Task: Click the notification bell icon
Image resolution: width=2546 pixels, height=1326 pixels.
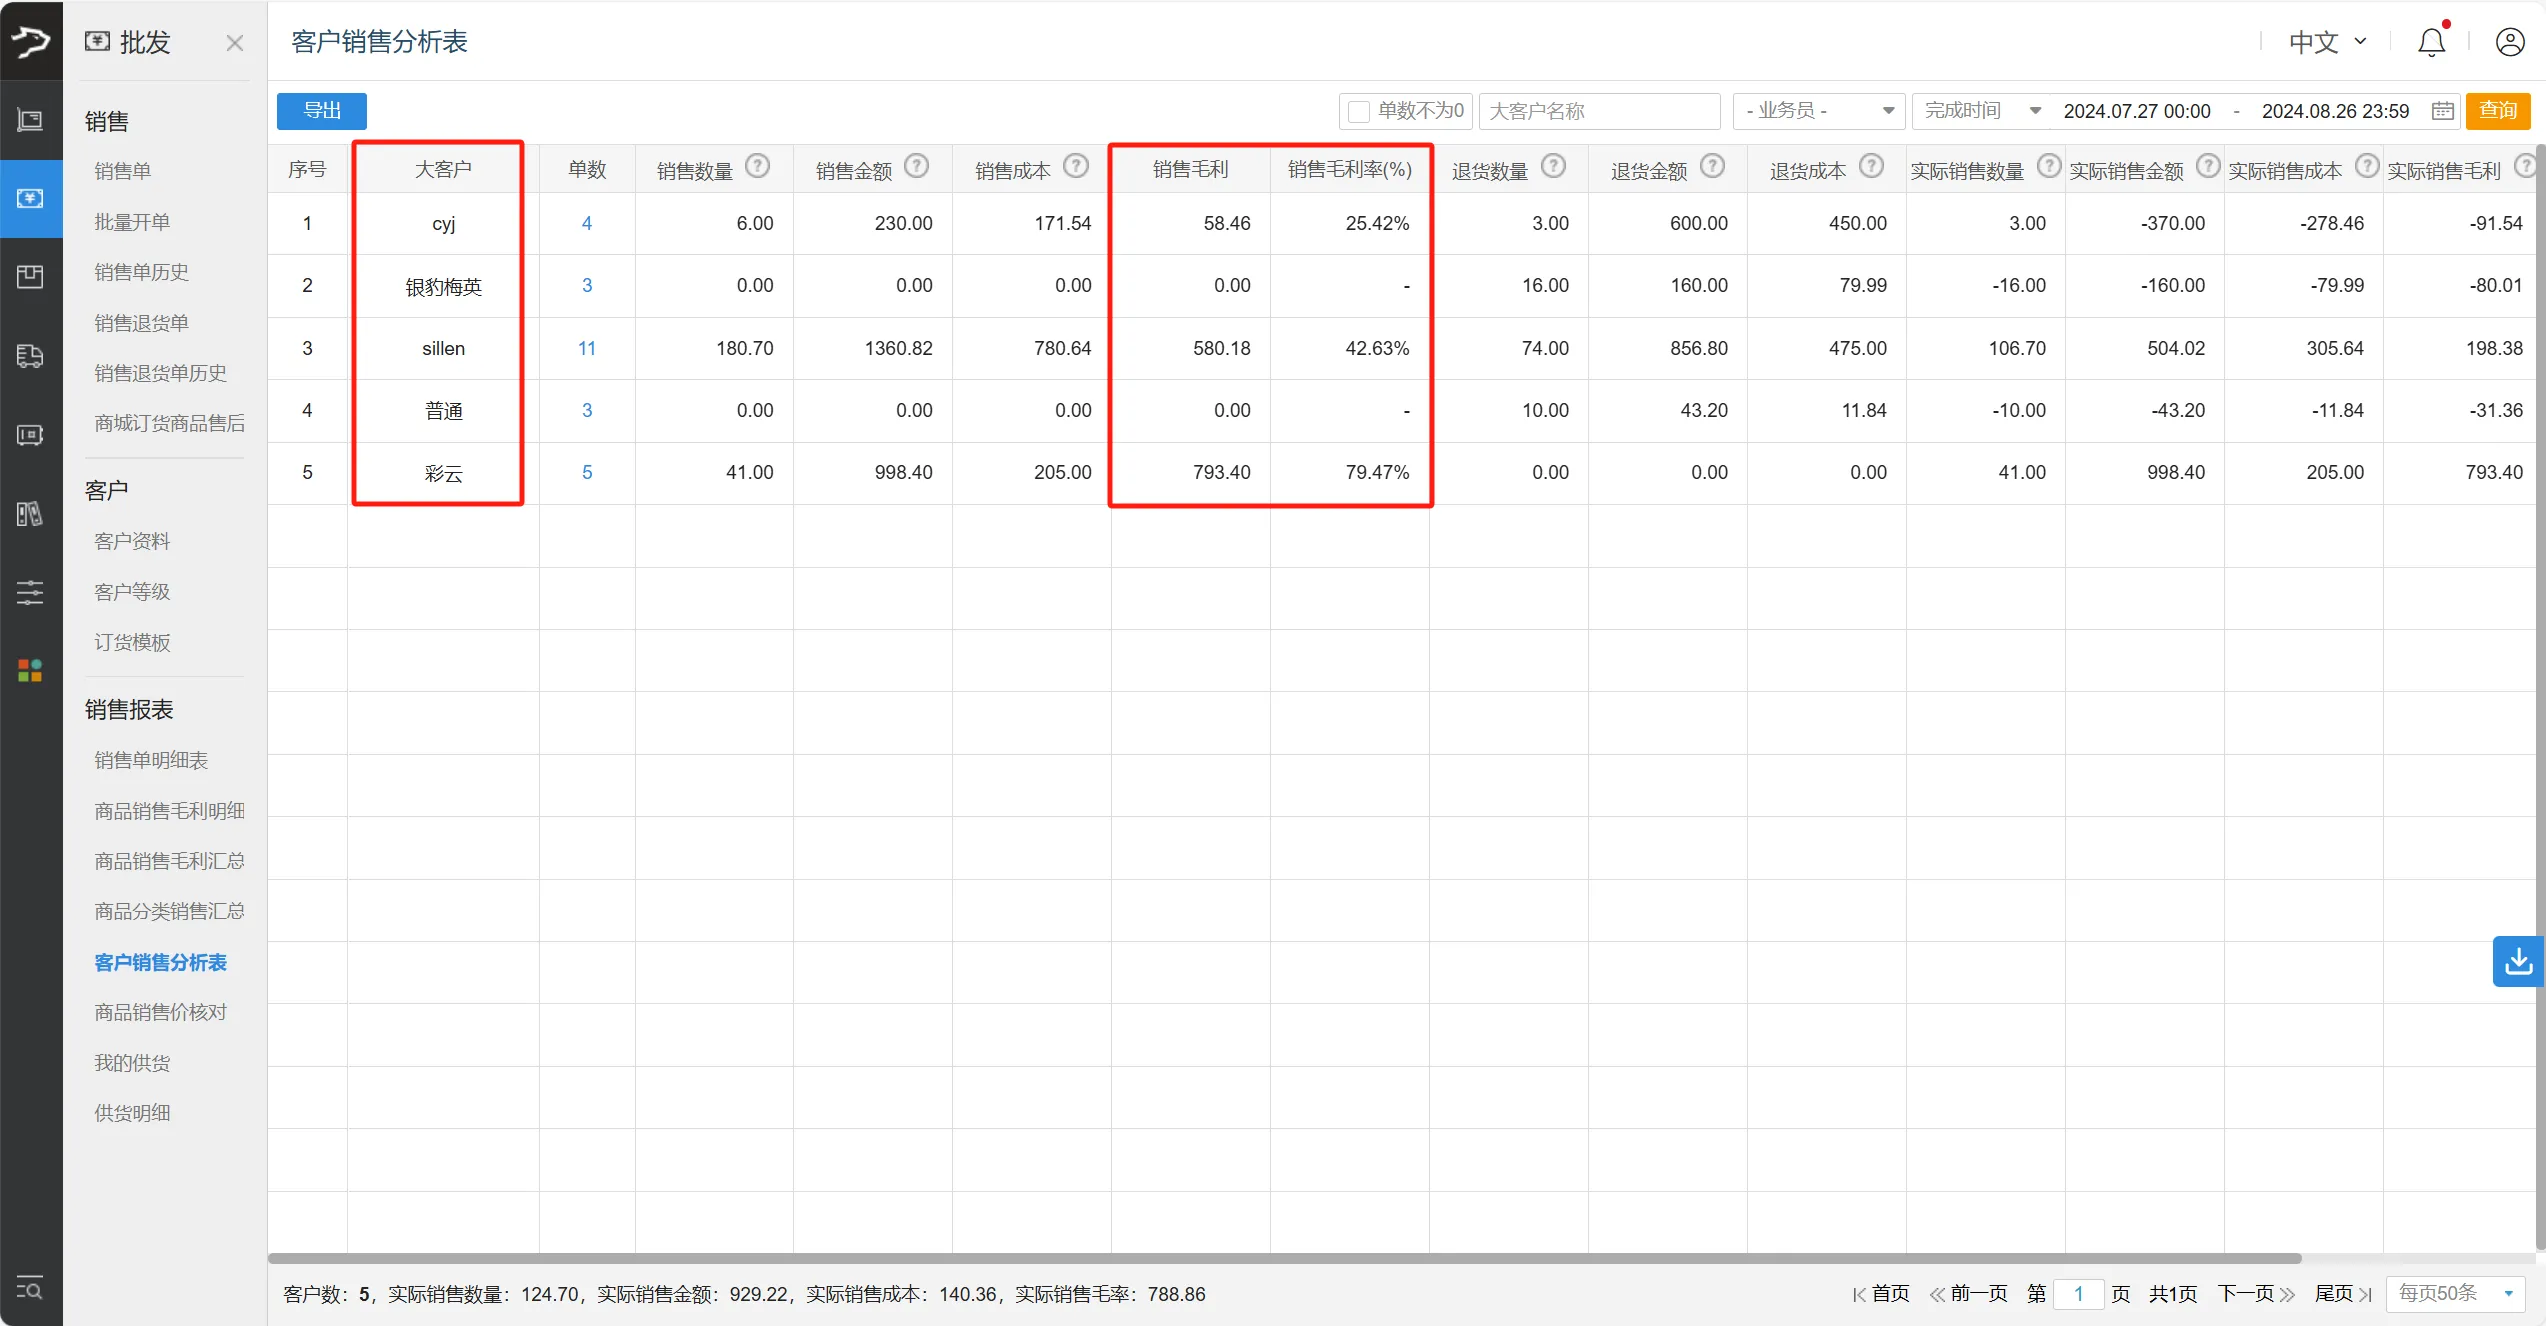Action: point(2430,41)
